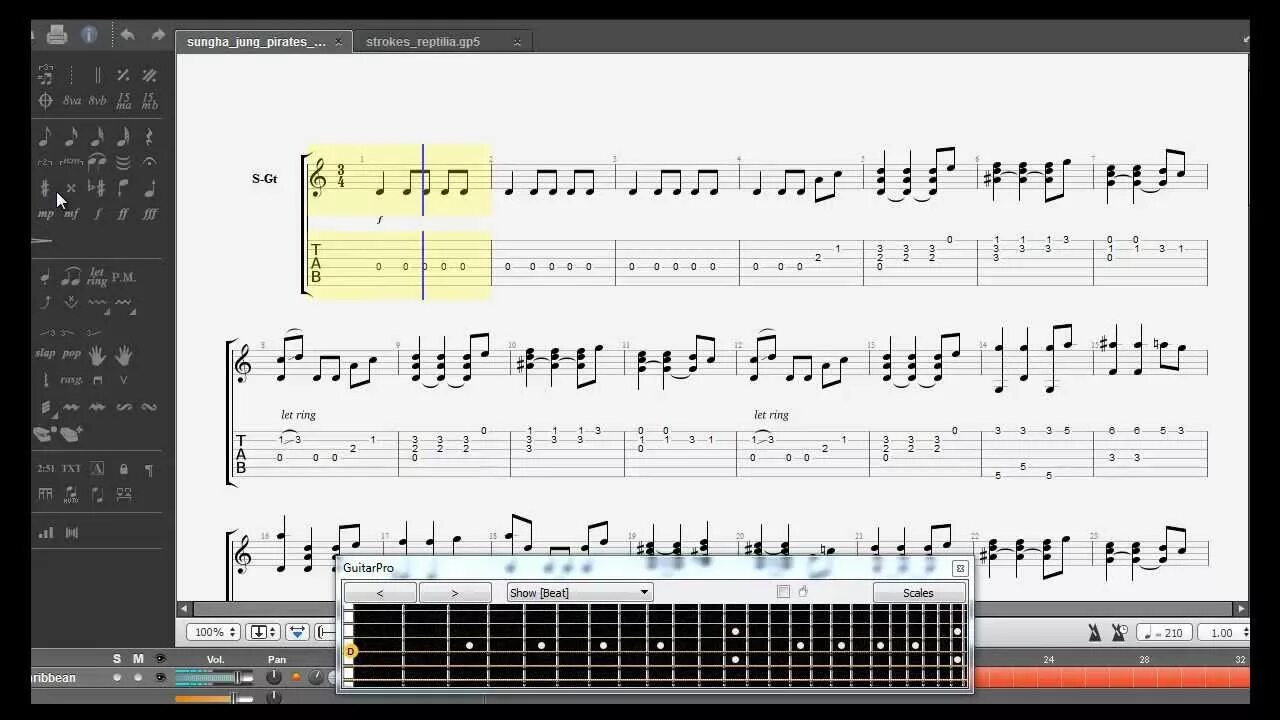This screenshot has width=1280, height=720.
Task: Choose the fermata symbol
Action: point(149,161)
